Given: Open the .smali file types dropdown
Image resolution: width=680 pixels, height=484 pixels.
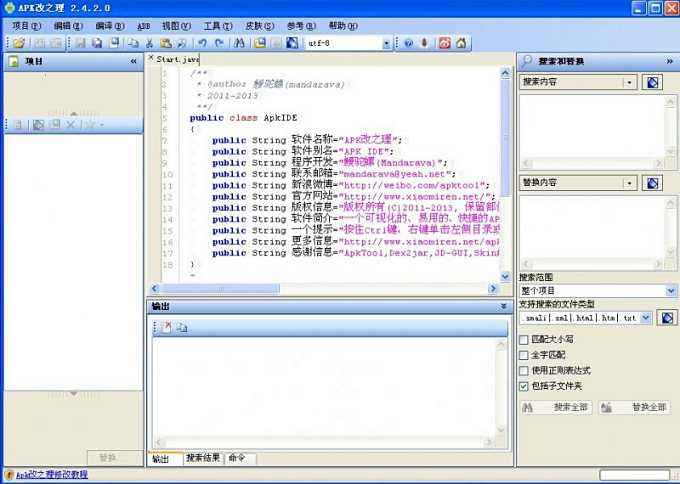Looking at the screenshot, I should coord(645,318).
